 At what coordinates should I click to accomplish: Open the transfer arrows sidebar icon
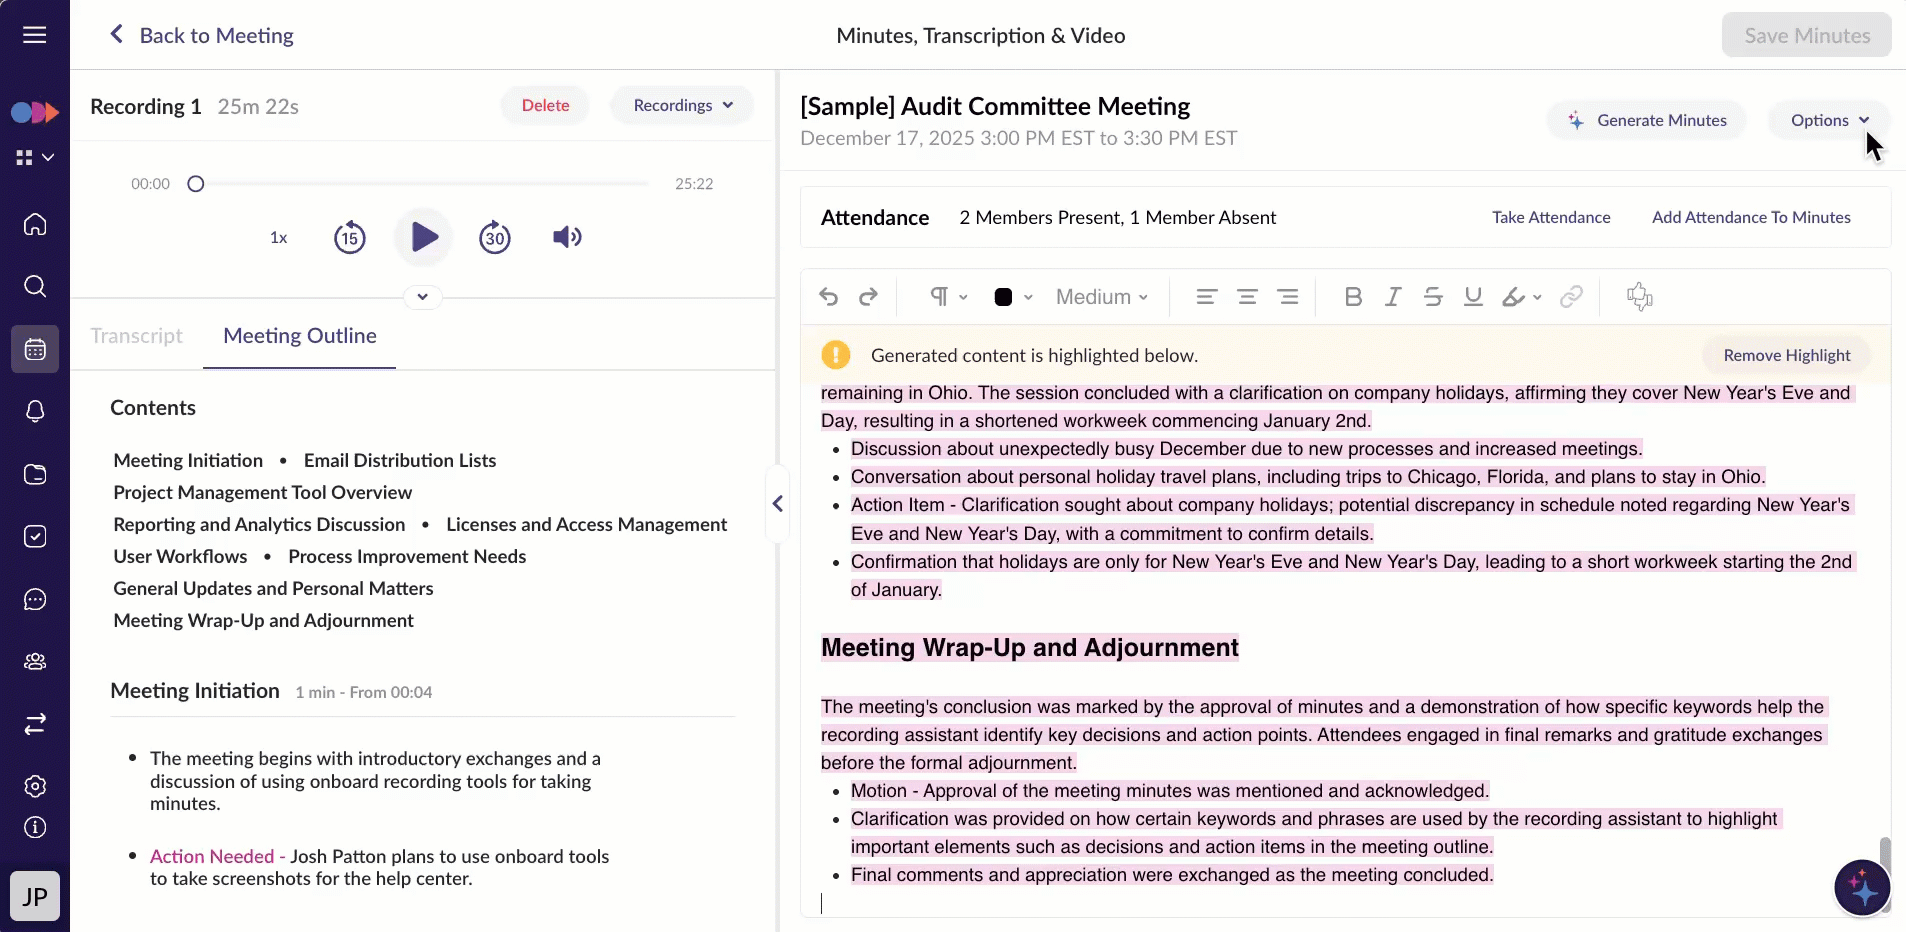pyautogui.click(x=35, y=724)
